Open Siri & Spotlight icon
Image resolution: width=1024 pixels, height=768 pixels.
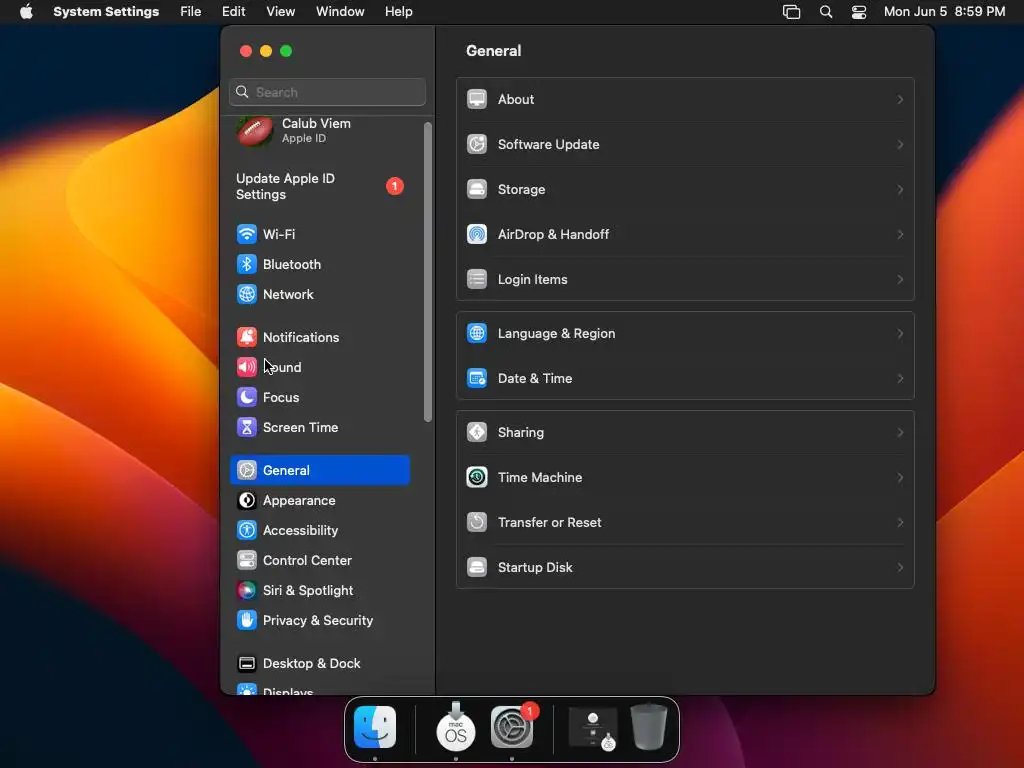point(246,590)
